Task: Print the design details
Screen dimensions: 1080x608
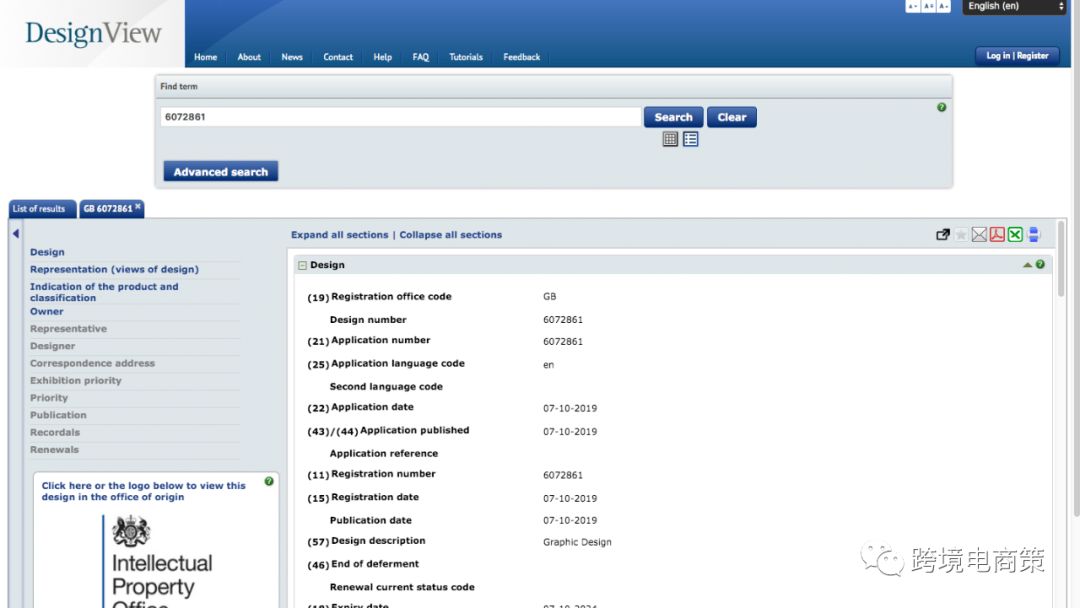Action: pos(1033,235)
